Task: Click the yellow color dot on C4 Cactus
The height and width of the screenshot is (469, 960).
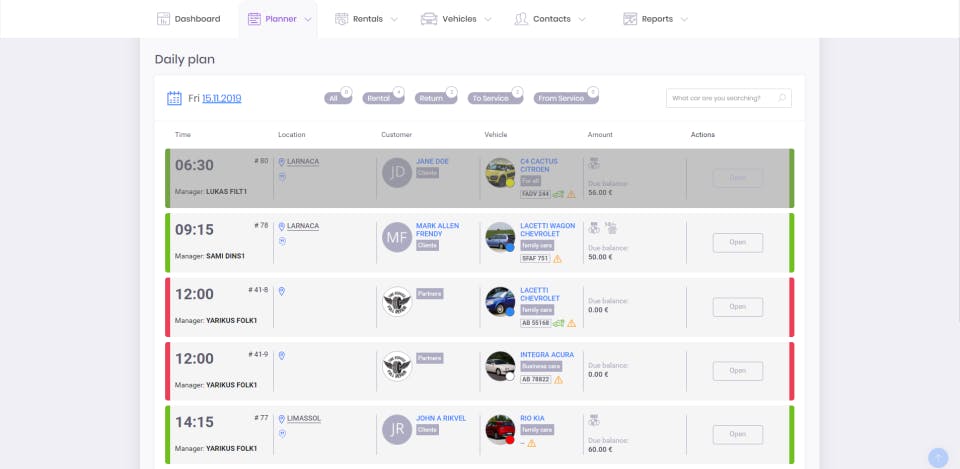Action: pyautogui.click(x=510, y=182)
